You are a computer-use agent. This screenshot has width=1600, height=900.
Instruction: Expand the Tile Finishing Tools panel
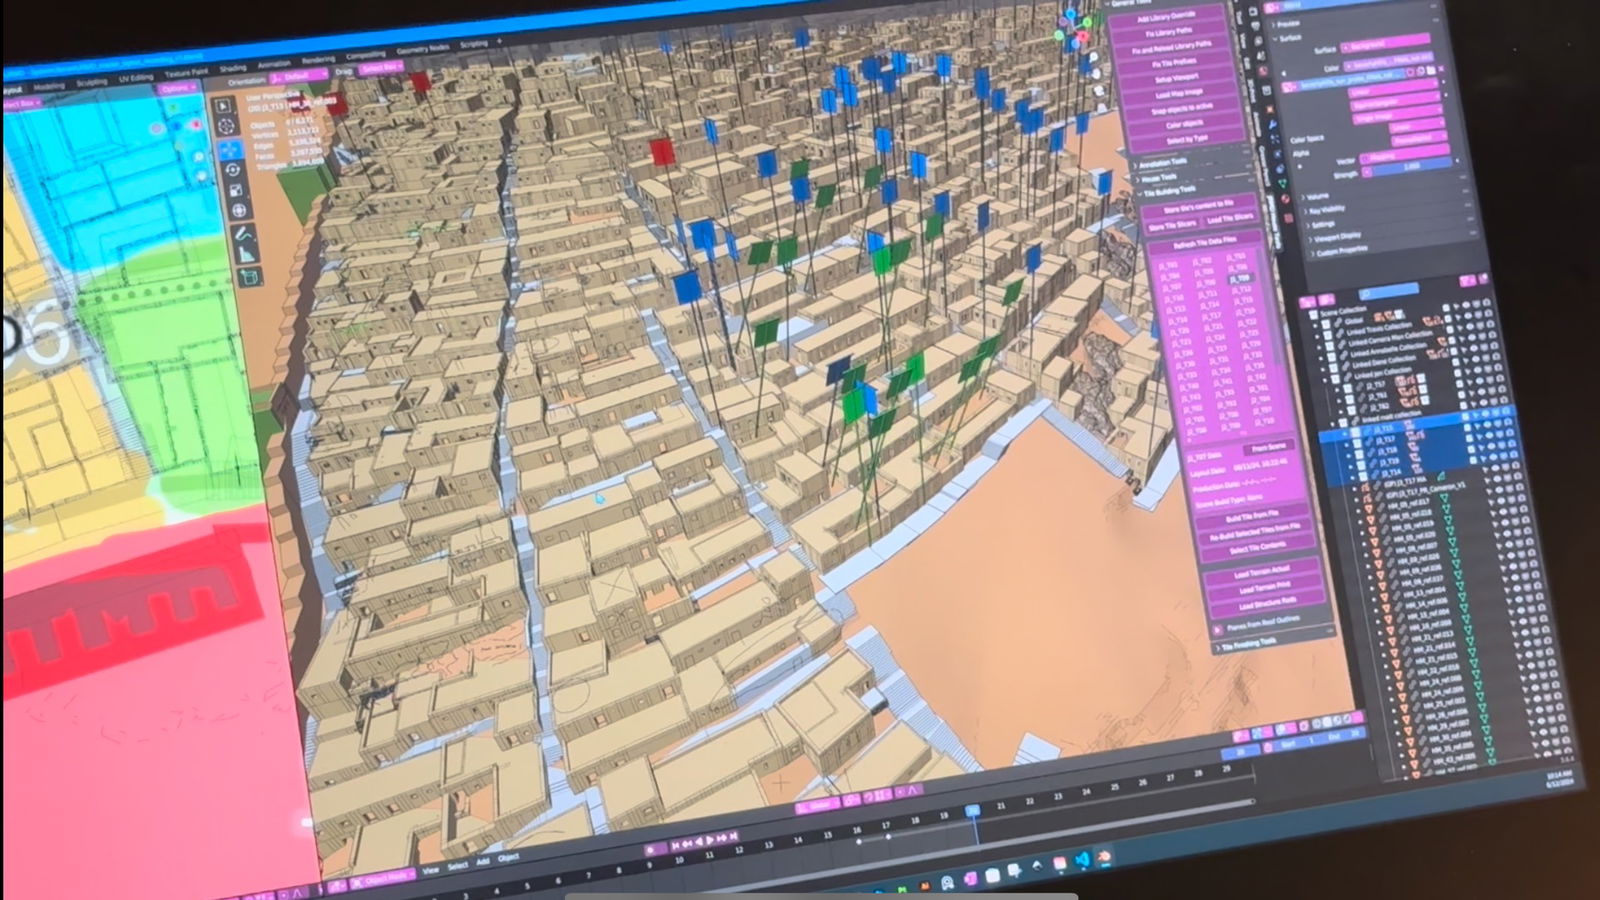pos(1246,645)
